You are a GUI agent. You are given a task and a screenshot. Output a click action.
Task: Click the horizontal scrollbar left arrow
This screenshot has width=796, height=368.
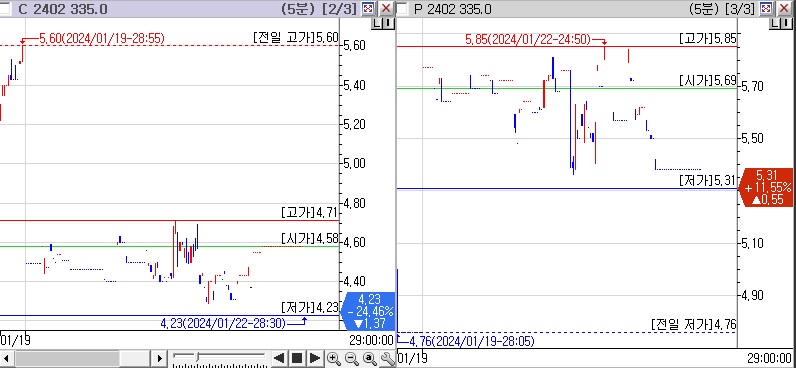click(6, 358)
